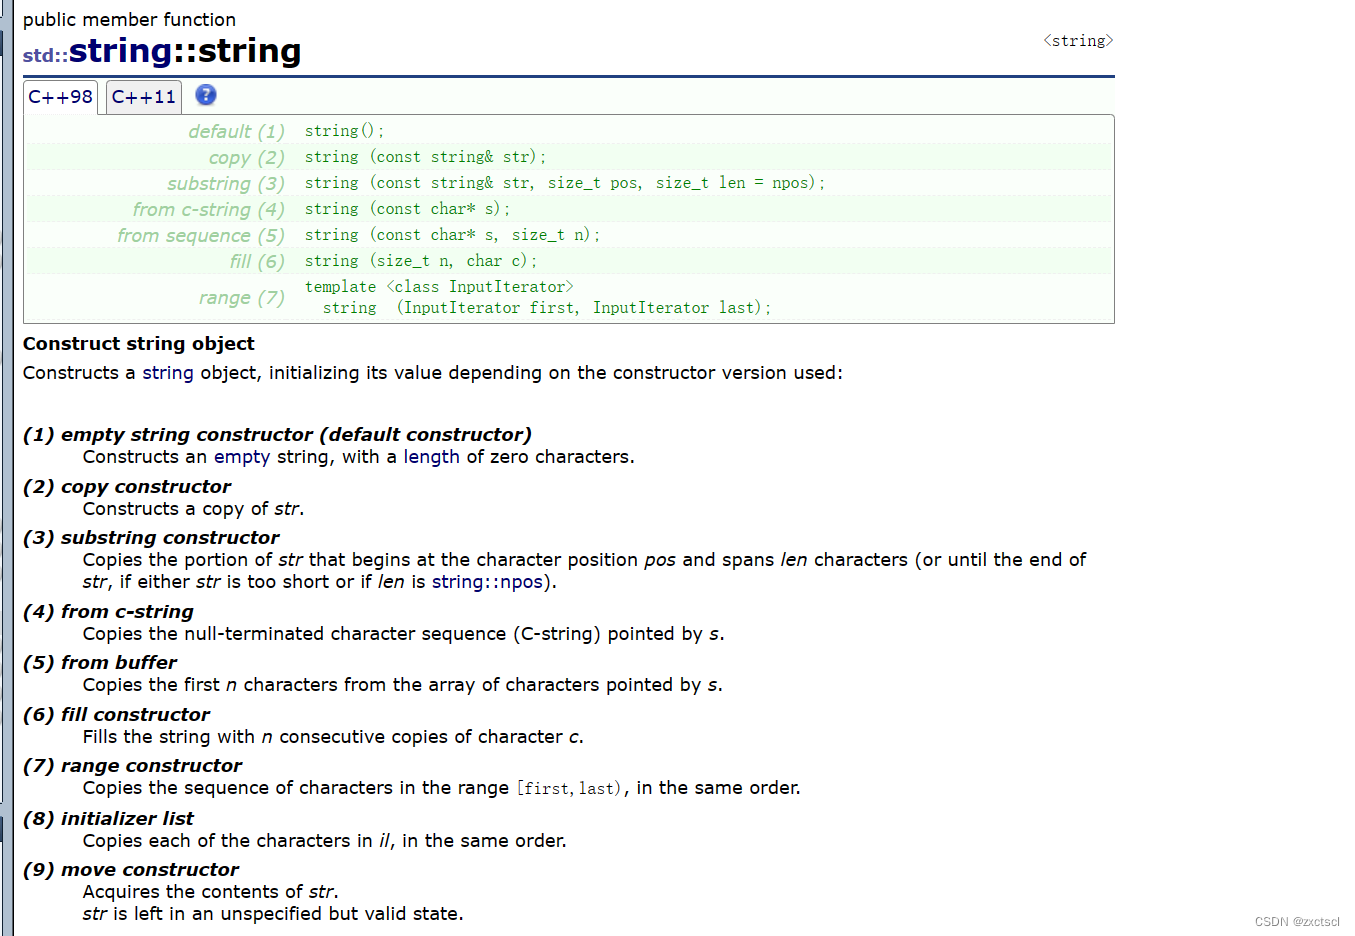Open the 'empty' link in default constructor description
Image resolution: width=1355 pixels, height=936 pixels.
pyautogui.click(x=242, y=457)
